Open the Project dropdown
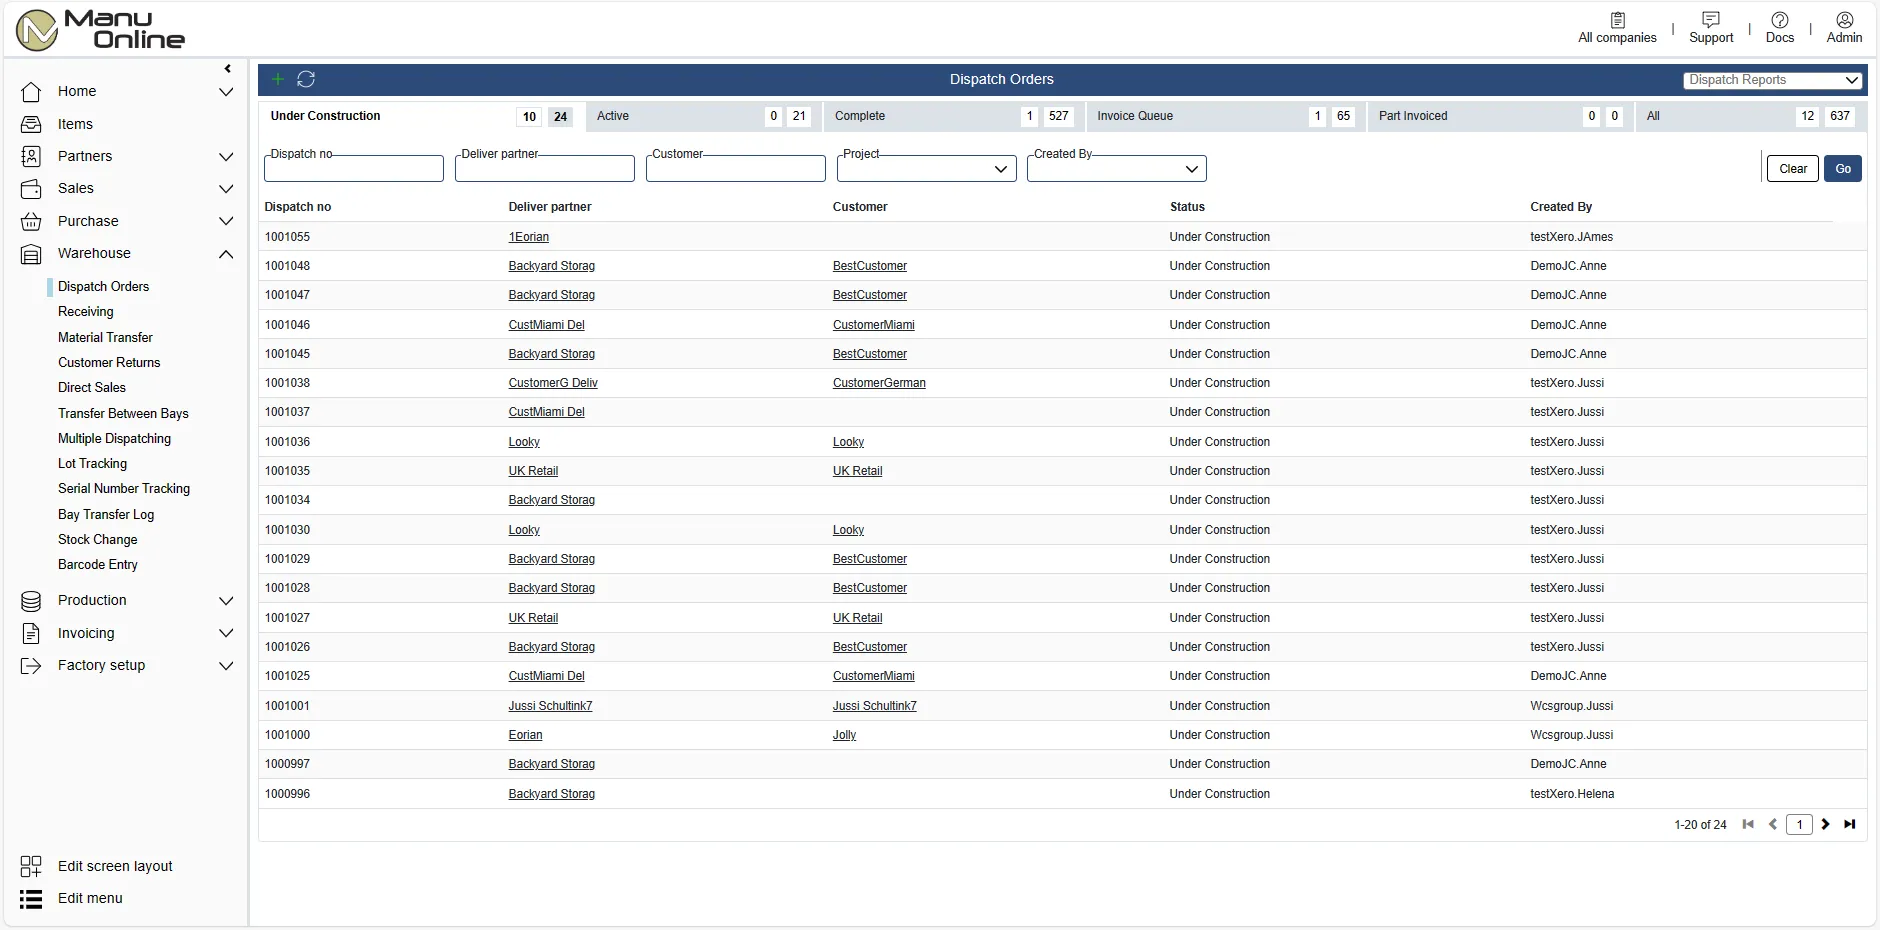Screen dimensions: 1880x930 pyautogui.click(x=999, y=169)
